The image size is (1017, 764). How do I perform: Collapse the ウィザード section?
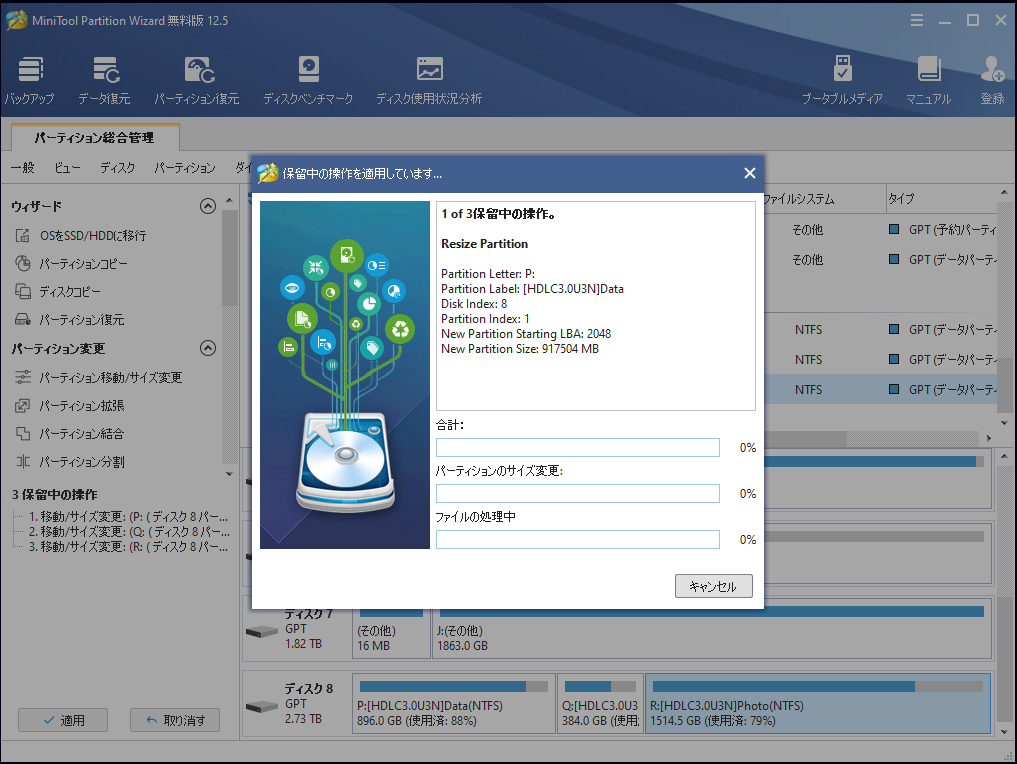(x=208, y=206)
